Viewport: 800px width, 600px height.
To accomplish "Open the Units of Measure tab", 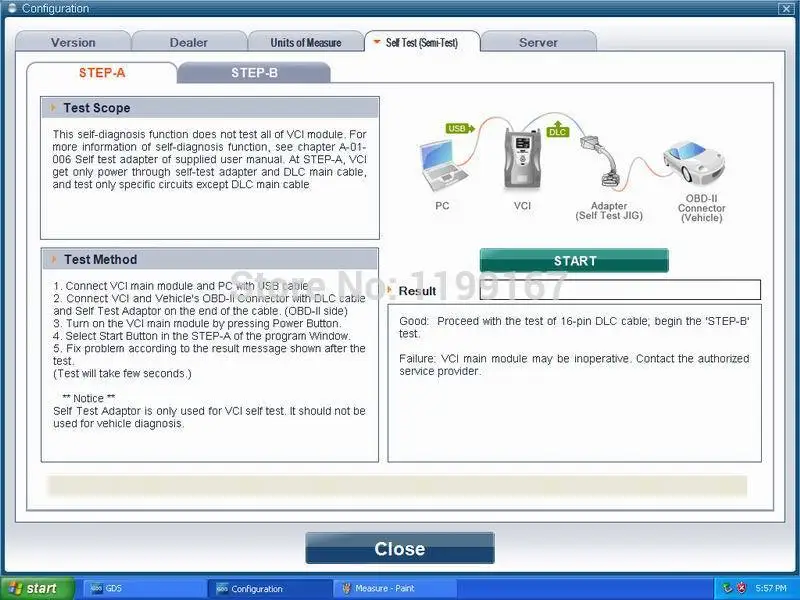I will point(305,42).
